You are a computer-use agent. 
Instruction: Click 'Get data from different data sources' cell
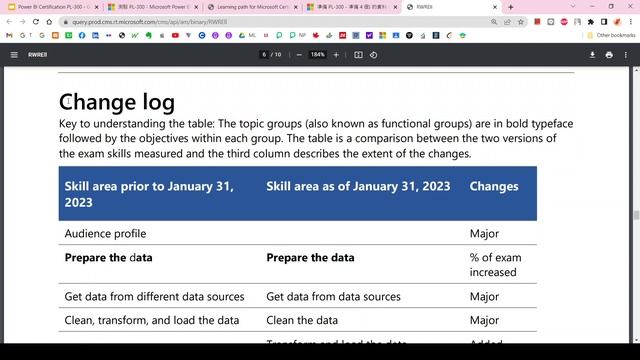(x=154, y=296)
